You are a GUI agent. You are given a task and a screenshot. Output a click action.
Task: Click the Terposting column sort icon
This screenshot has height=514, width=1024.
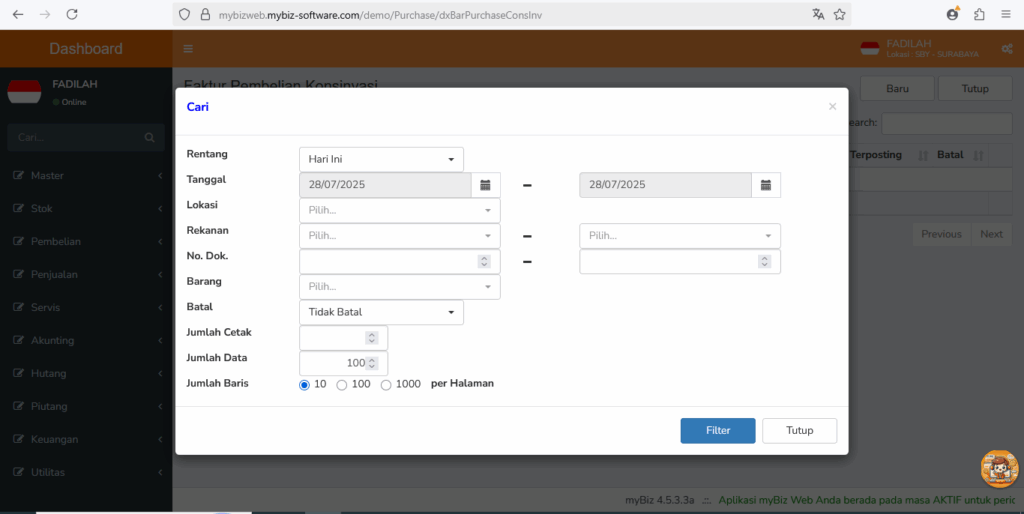923,155
